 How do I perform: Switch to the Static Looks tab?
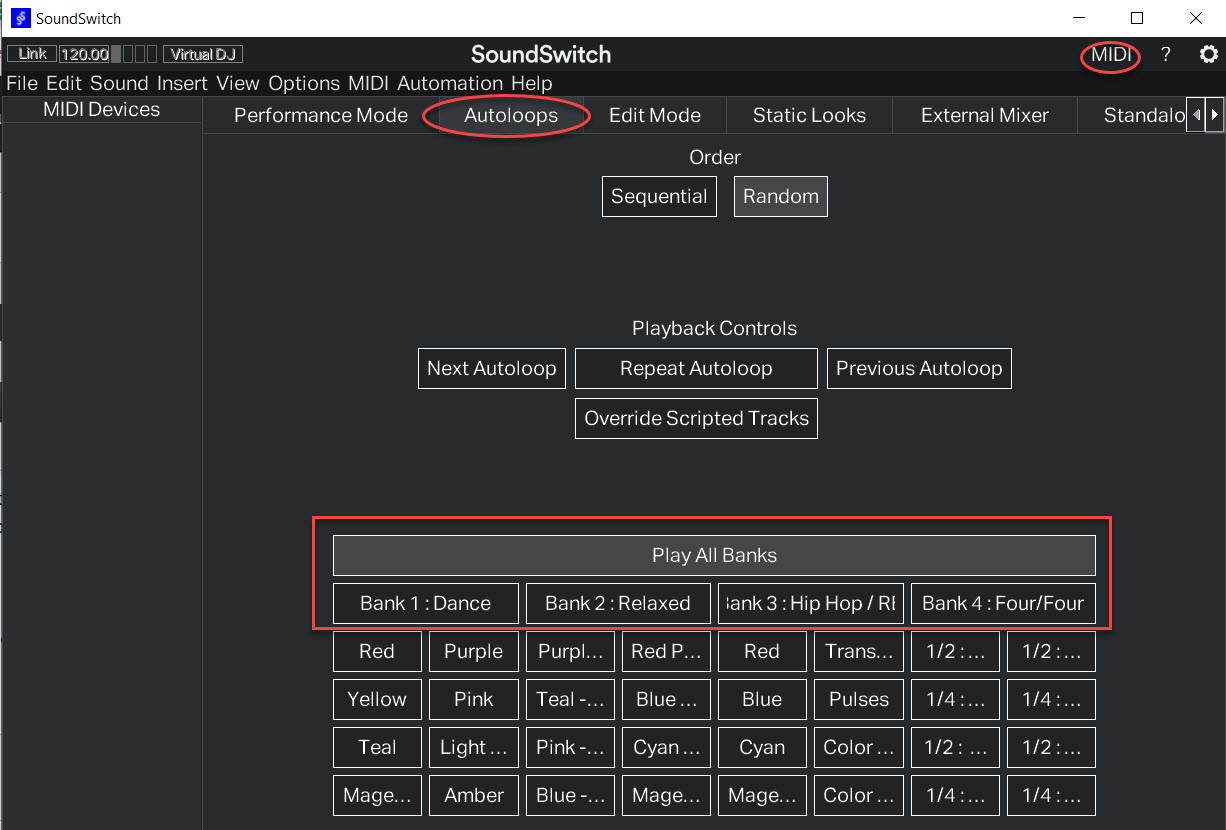click(x=810, y=115)
